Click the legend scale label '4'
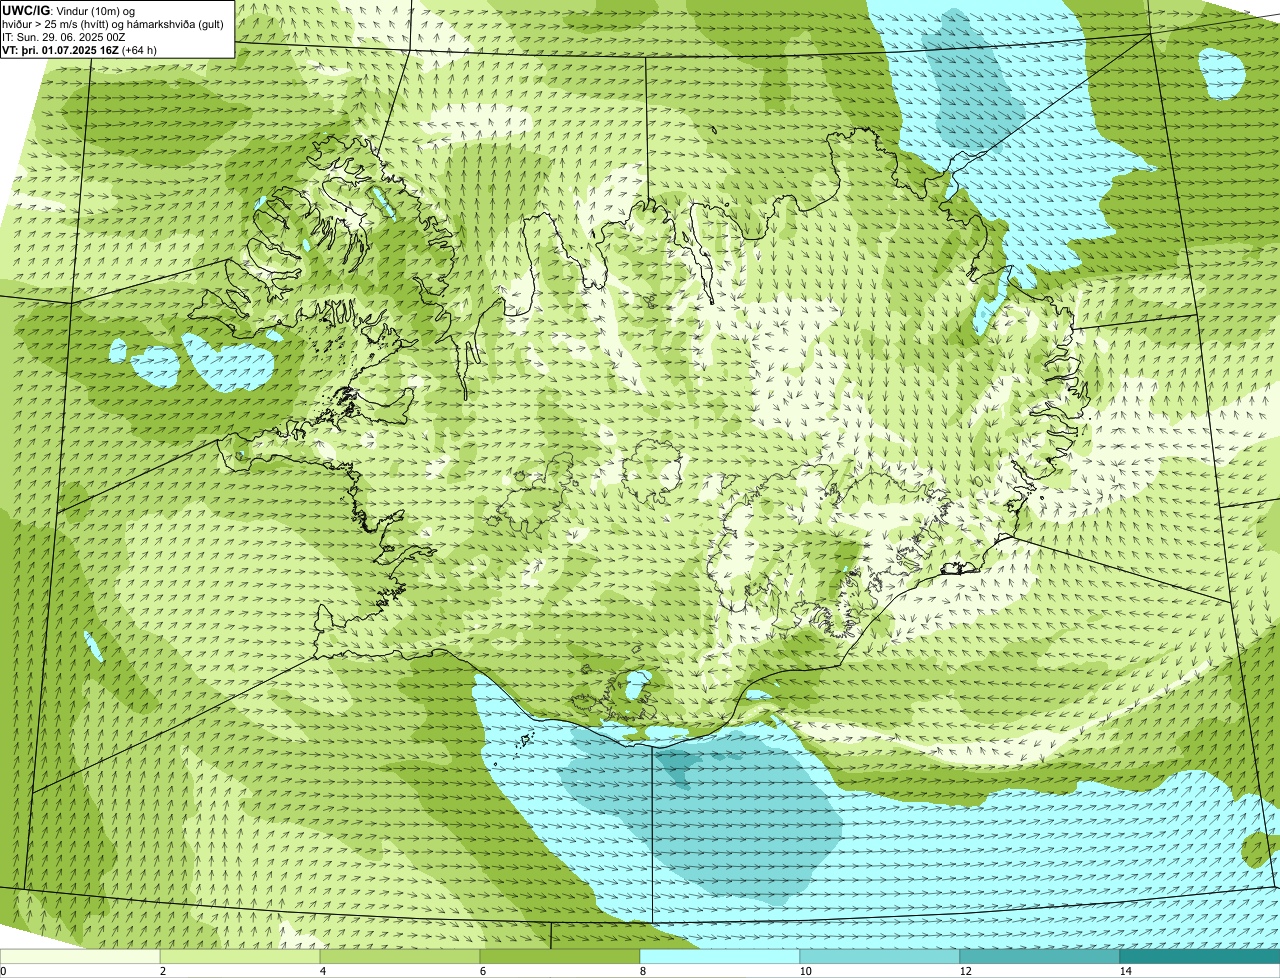1280x978 pixels. (322, 971)
